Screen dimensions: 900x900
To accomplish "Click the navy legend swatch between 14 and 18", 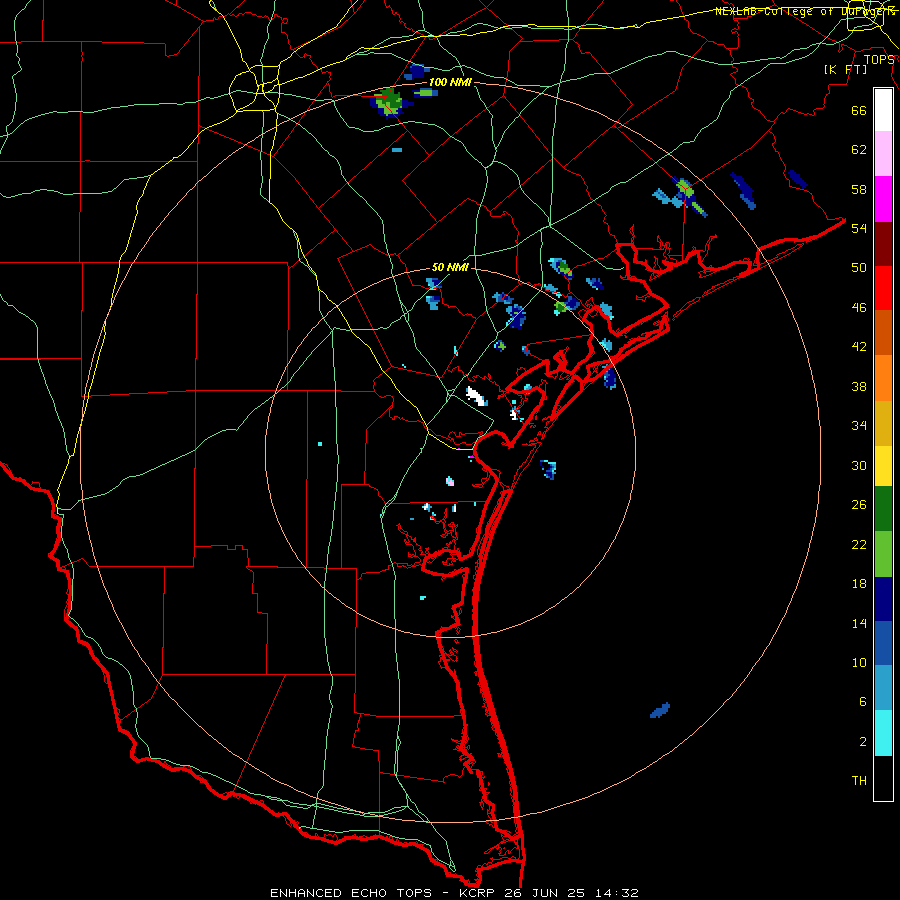I will pos(883,599).
